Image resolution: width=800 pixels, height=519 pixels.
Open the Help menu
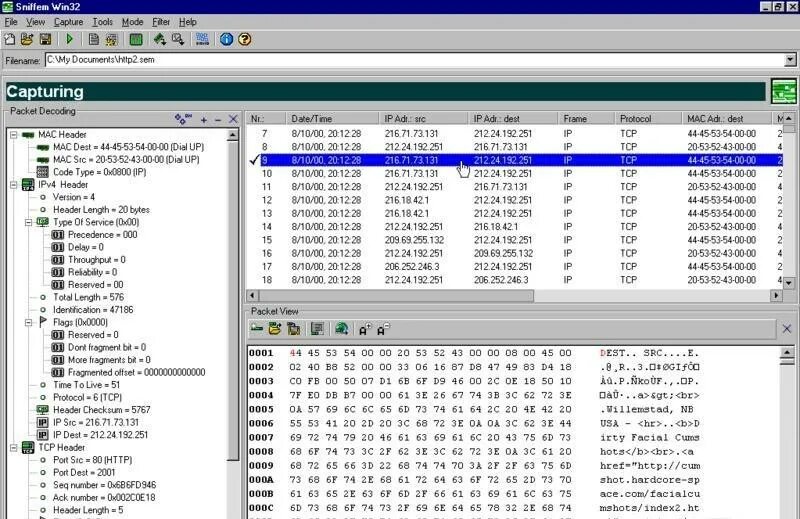pyautogui.click(x=188, y=22)
